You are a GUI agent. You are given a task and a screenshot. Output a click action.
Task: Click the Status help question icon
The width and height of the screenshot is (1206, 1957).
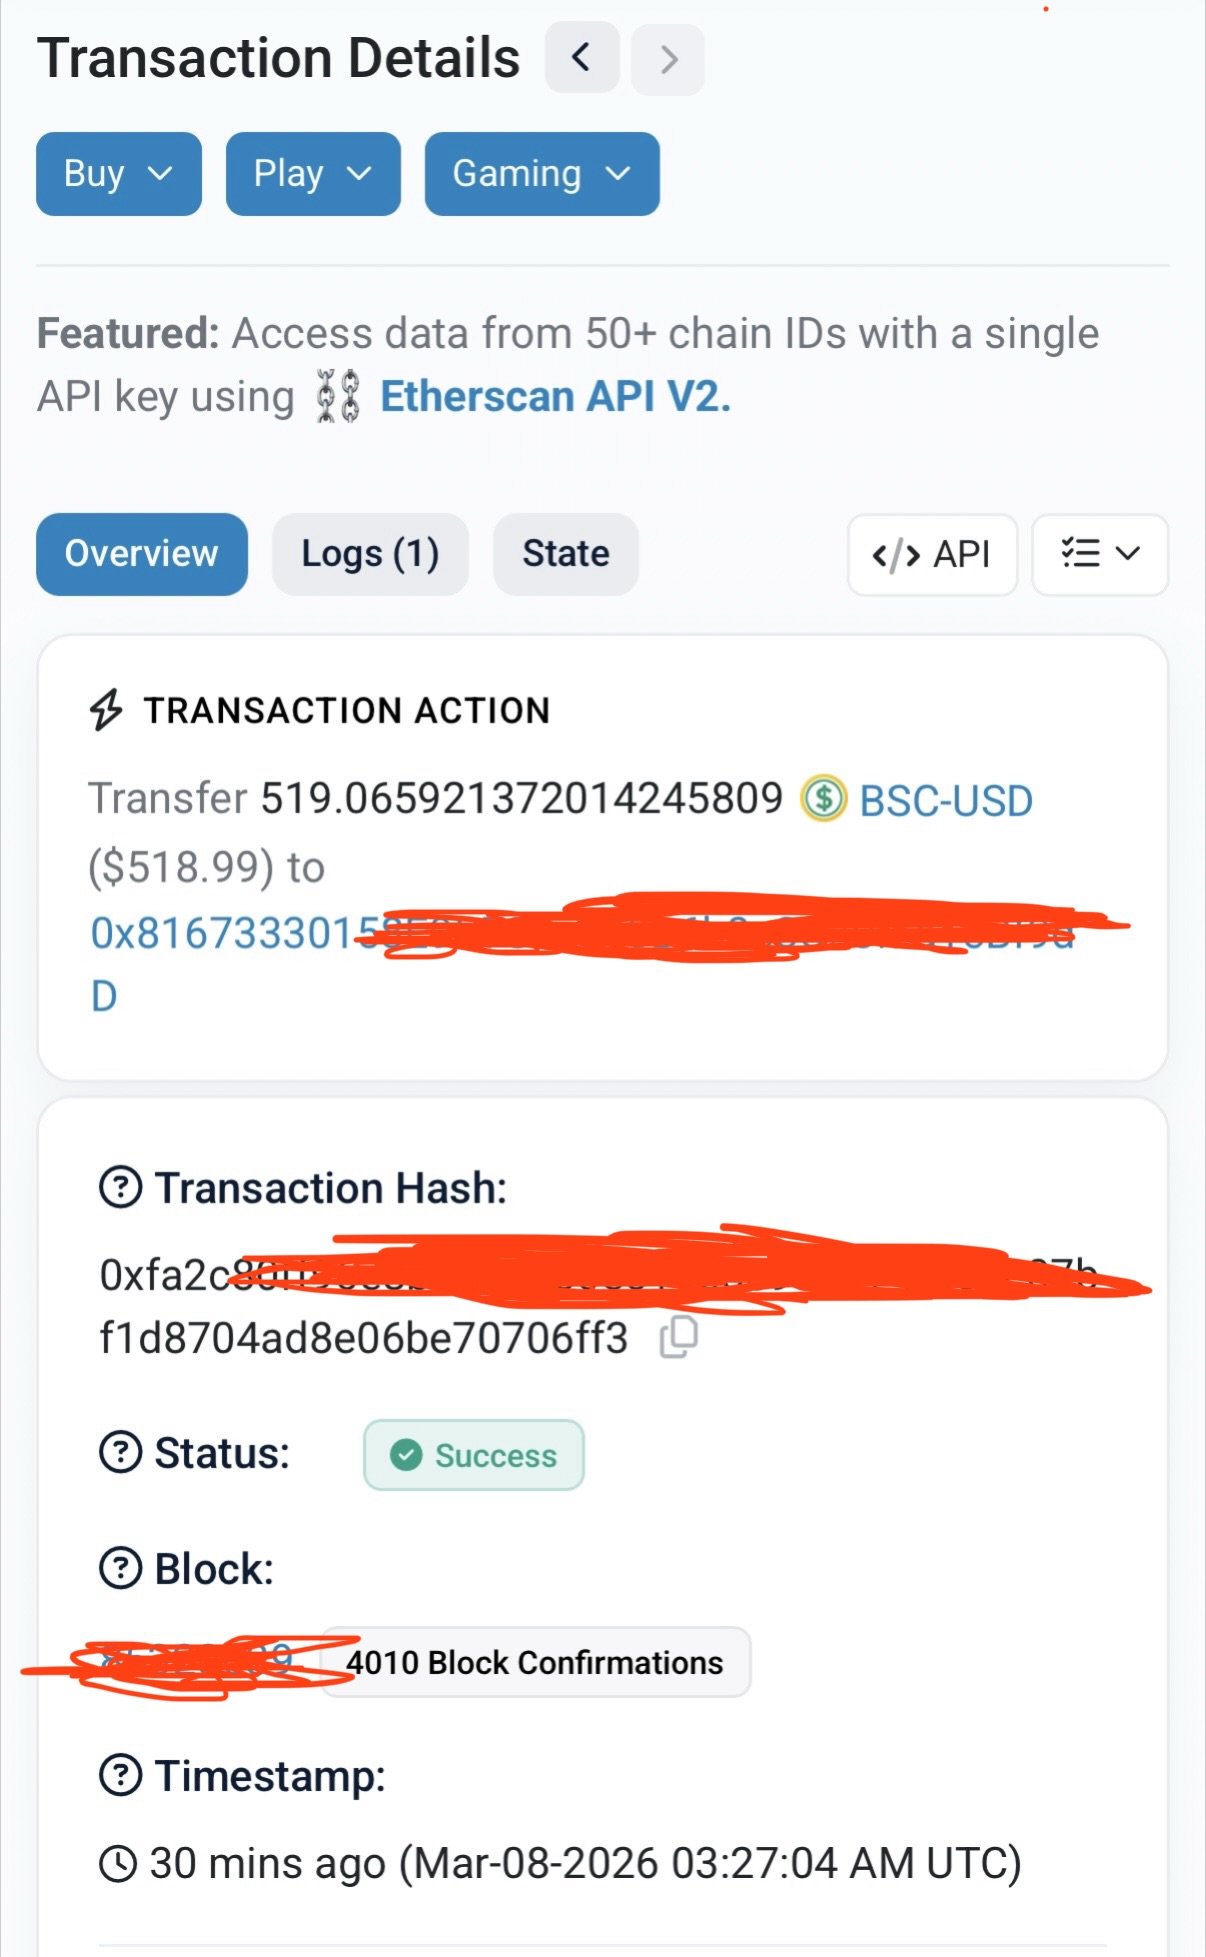point(121,1452)
